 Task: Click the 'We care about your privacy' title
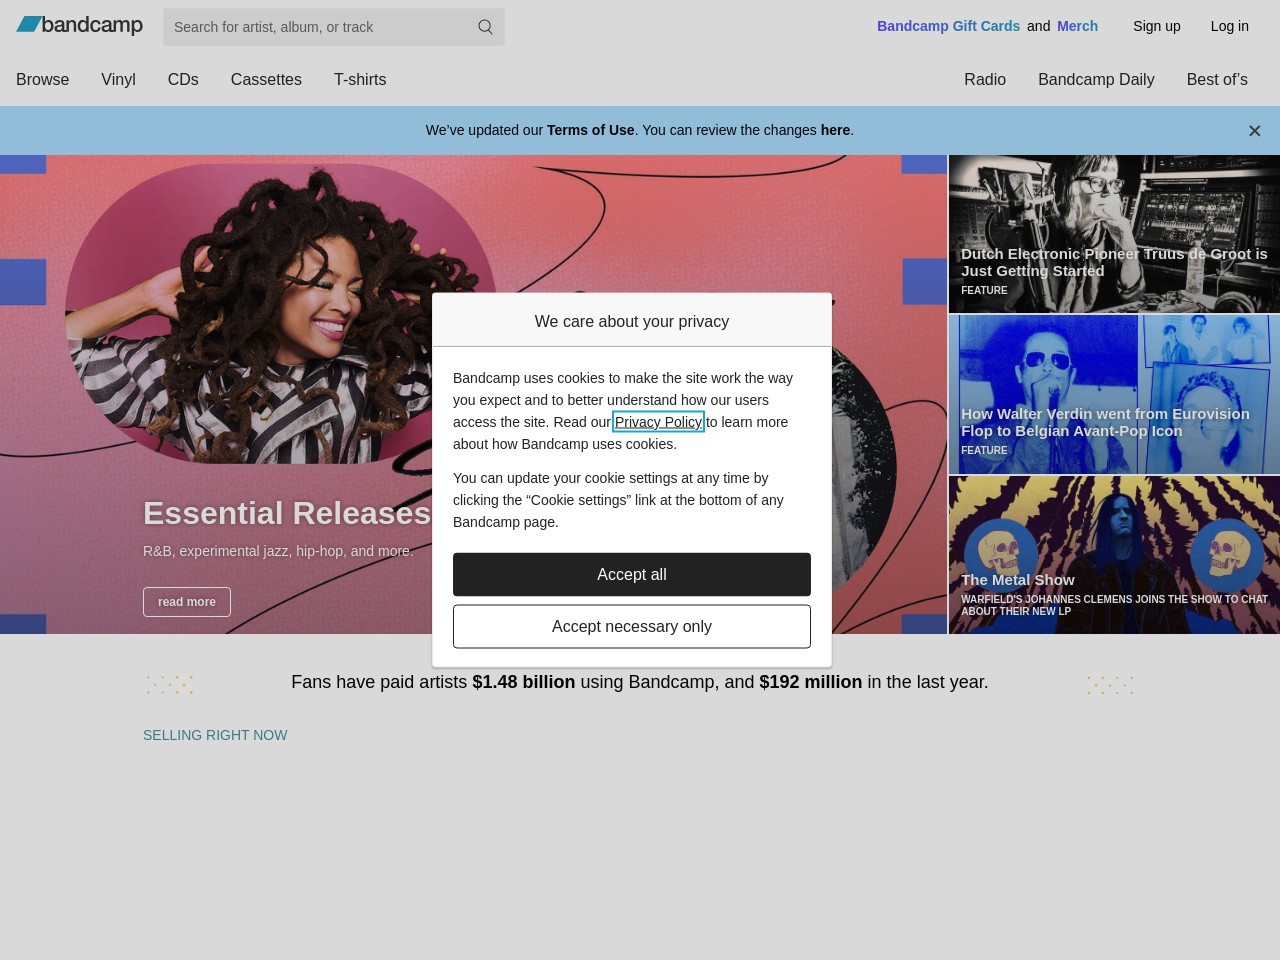click(632, 321)
